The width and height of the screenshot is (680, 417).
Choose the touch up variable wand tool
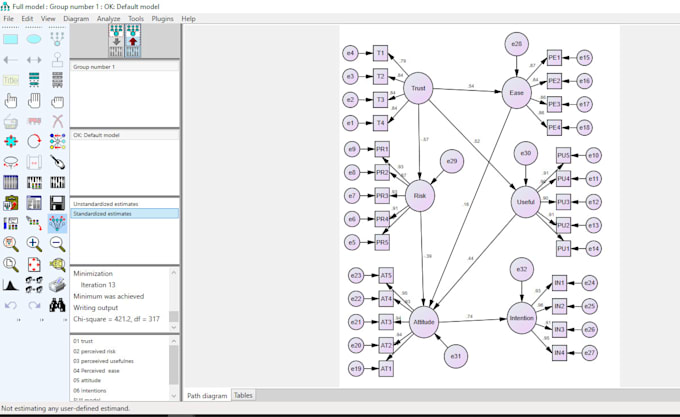(57, 162)
